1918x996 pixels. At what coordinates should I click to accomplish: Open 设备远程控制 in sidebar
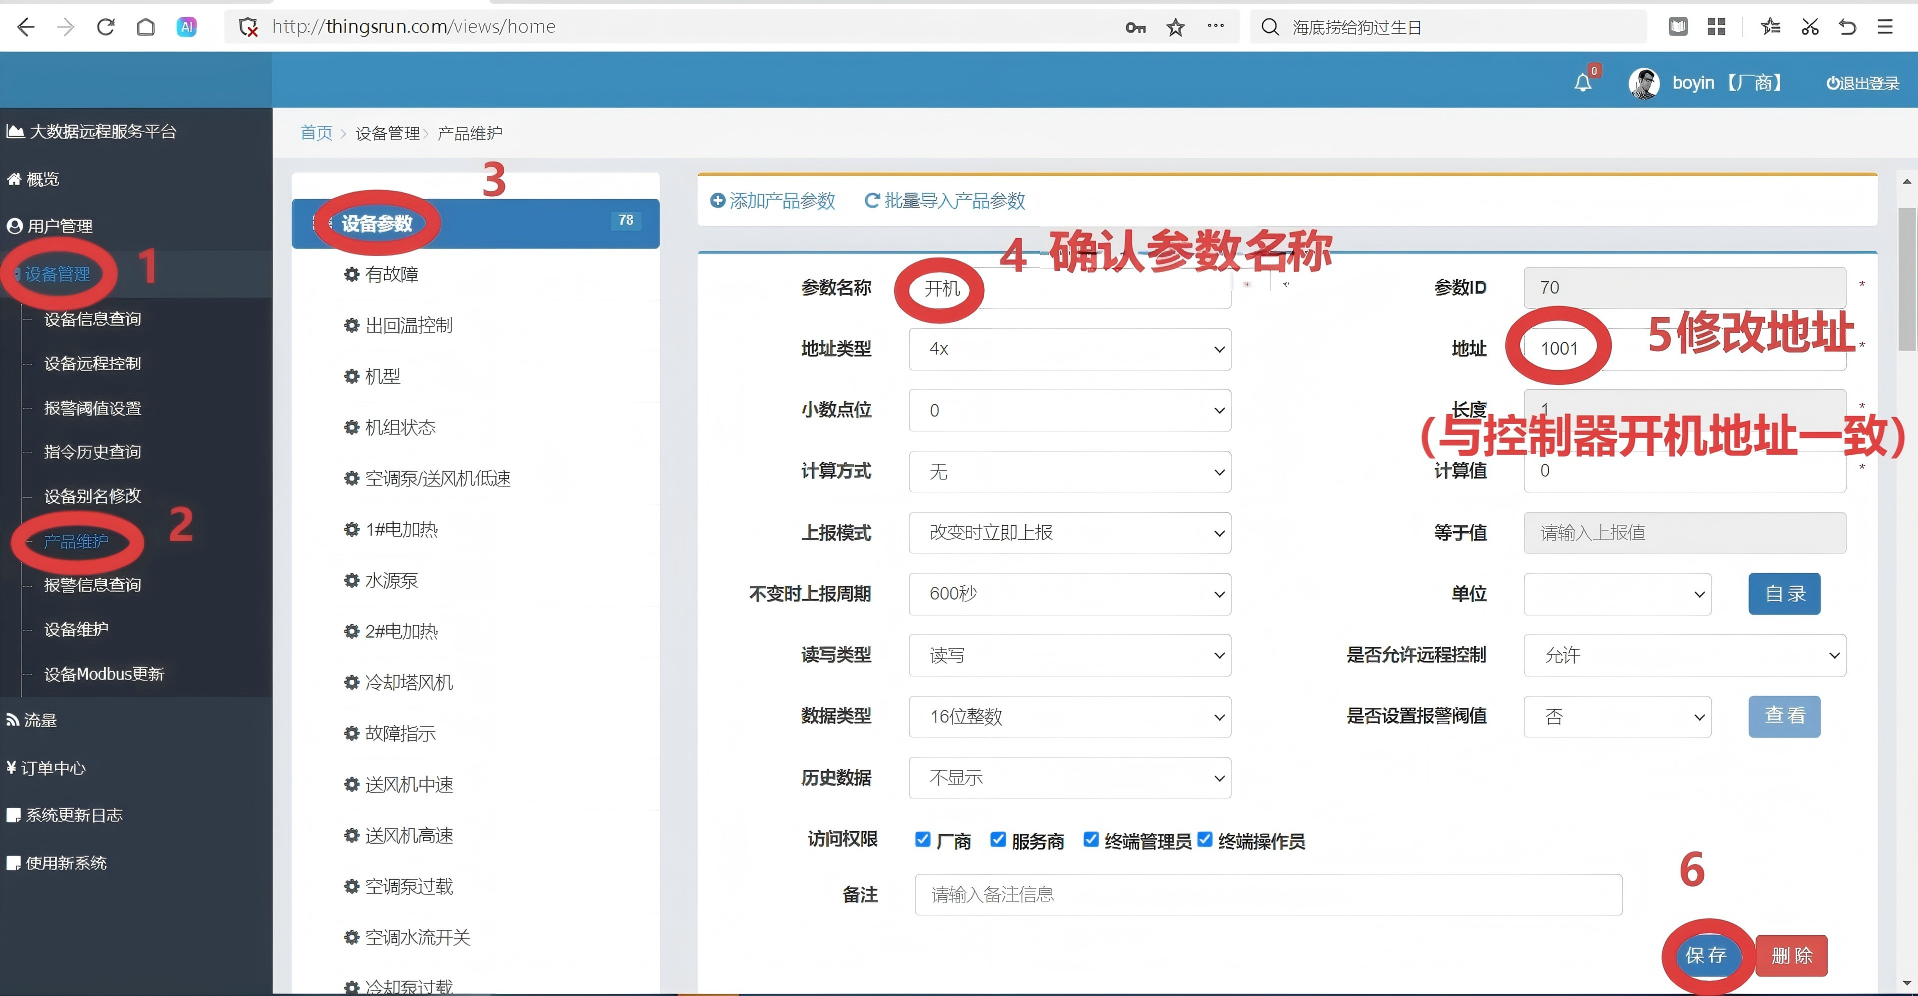coord(92,363)
